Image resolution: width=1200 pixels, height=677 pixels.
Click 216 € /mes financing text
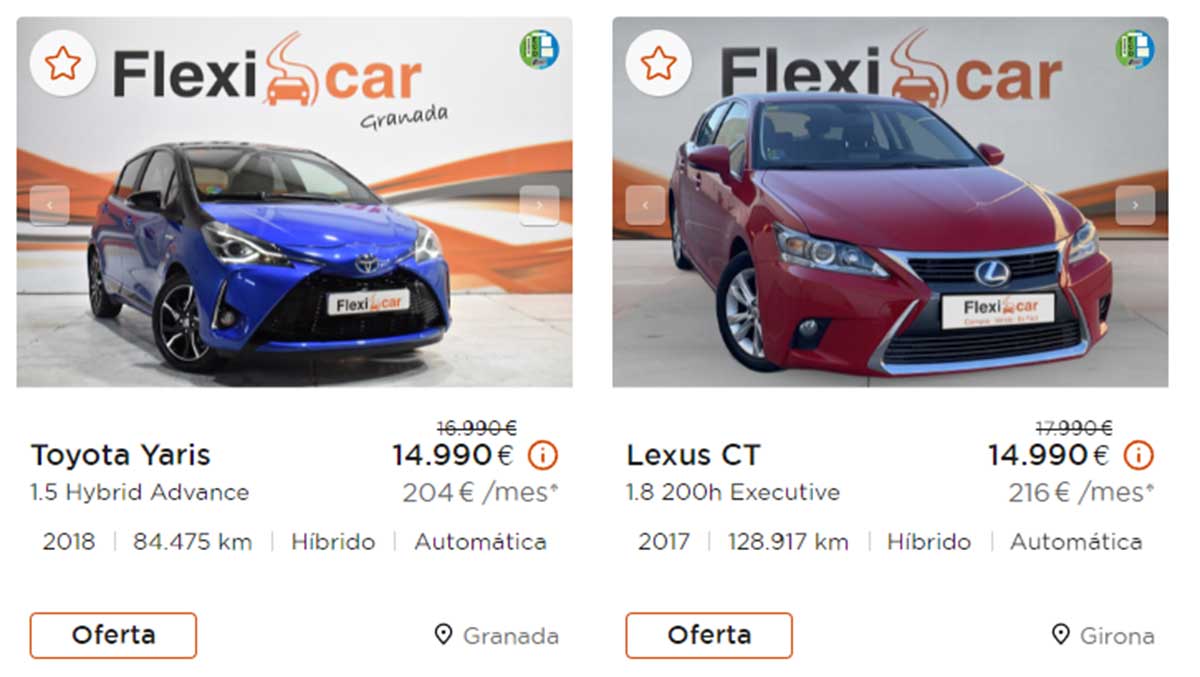[x=1081, y=493]
